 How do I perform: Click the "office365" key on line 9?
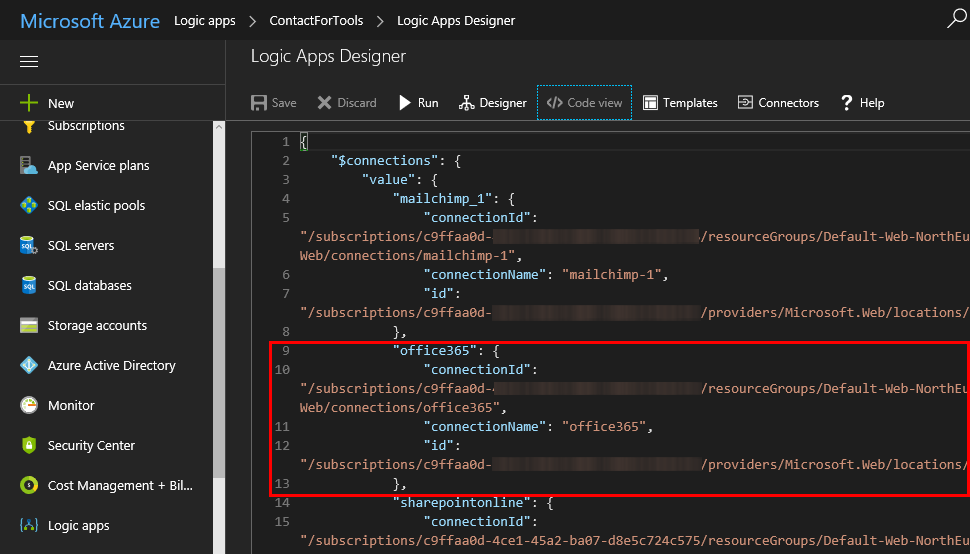[435, 351]
